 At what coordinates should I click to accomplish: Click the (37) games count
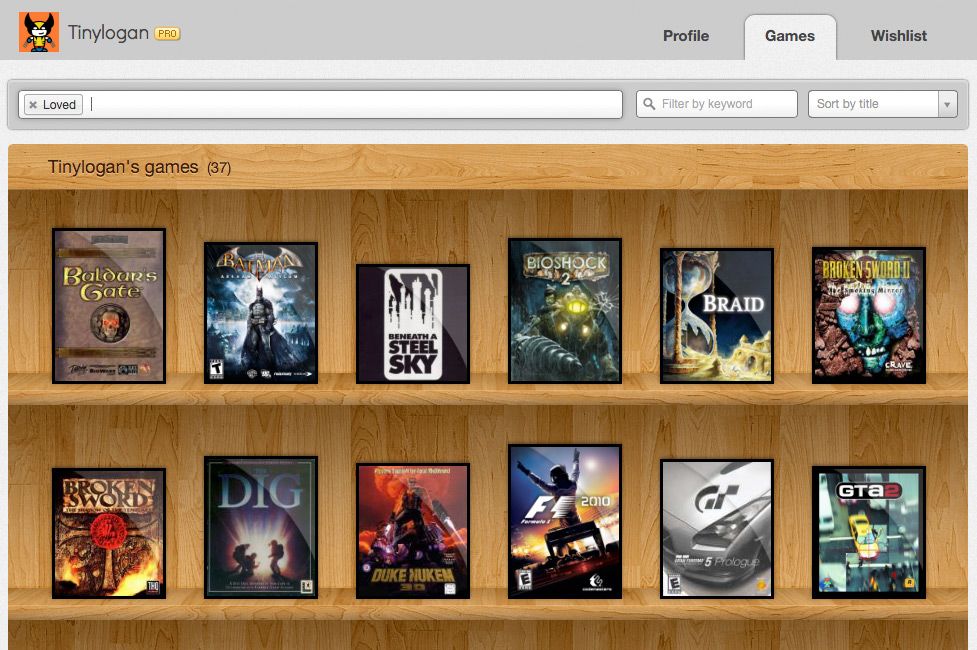tap(219, 168)
